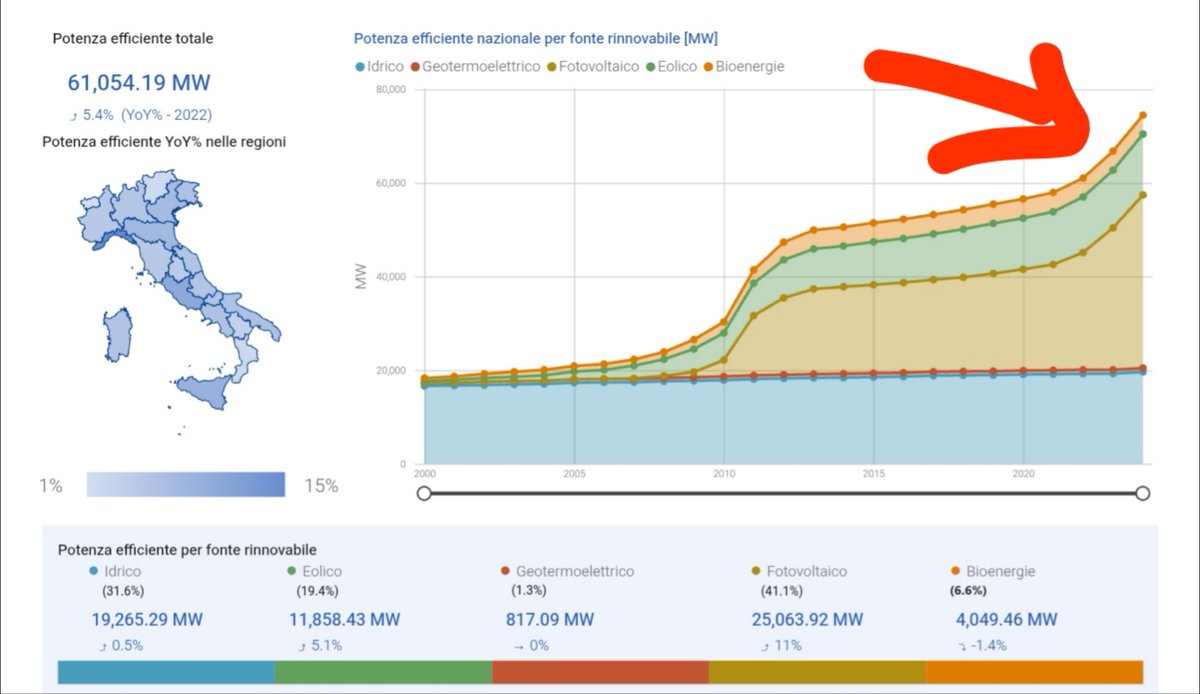Click the 25,063.92 MW Fotovoltaico value

point(809,620)
